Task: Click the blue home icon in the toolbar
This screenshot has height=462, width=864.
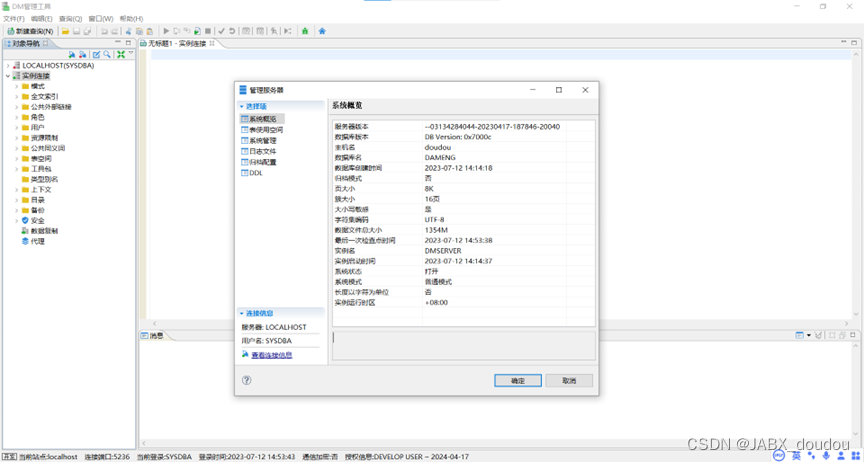Action: (322, 31)
